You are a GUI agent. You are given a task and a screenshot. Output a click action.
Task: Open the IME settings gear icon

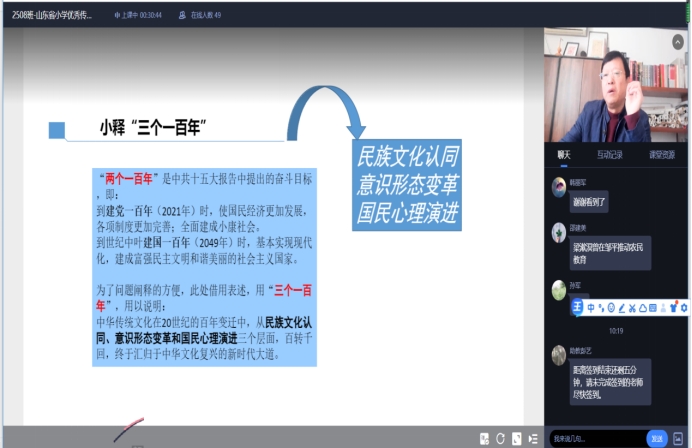point(684,308)
